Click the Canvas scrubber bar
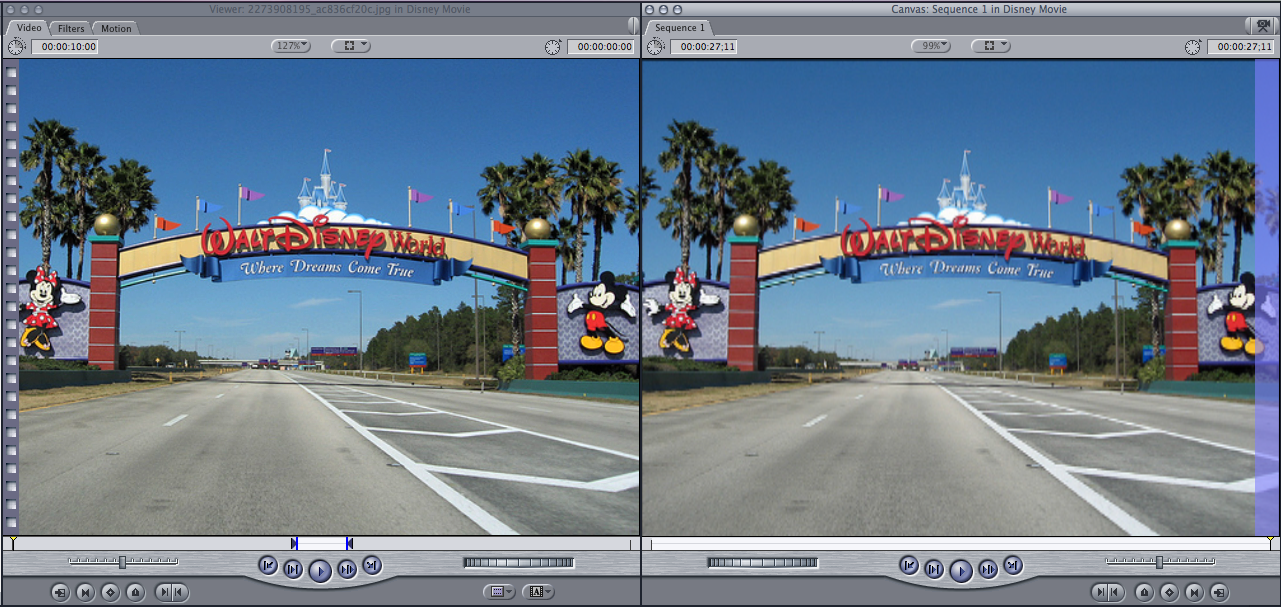Viewport: 1281px width, 607px height. tap(961, 544)
